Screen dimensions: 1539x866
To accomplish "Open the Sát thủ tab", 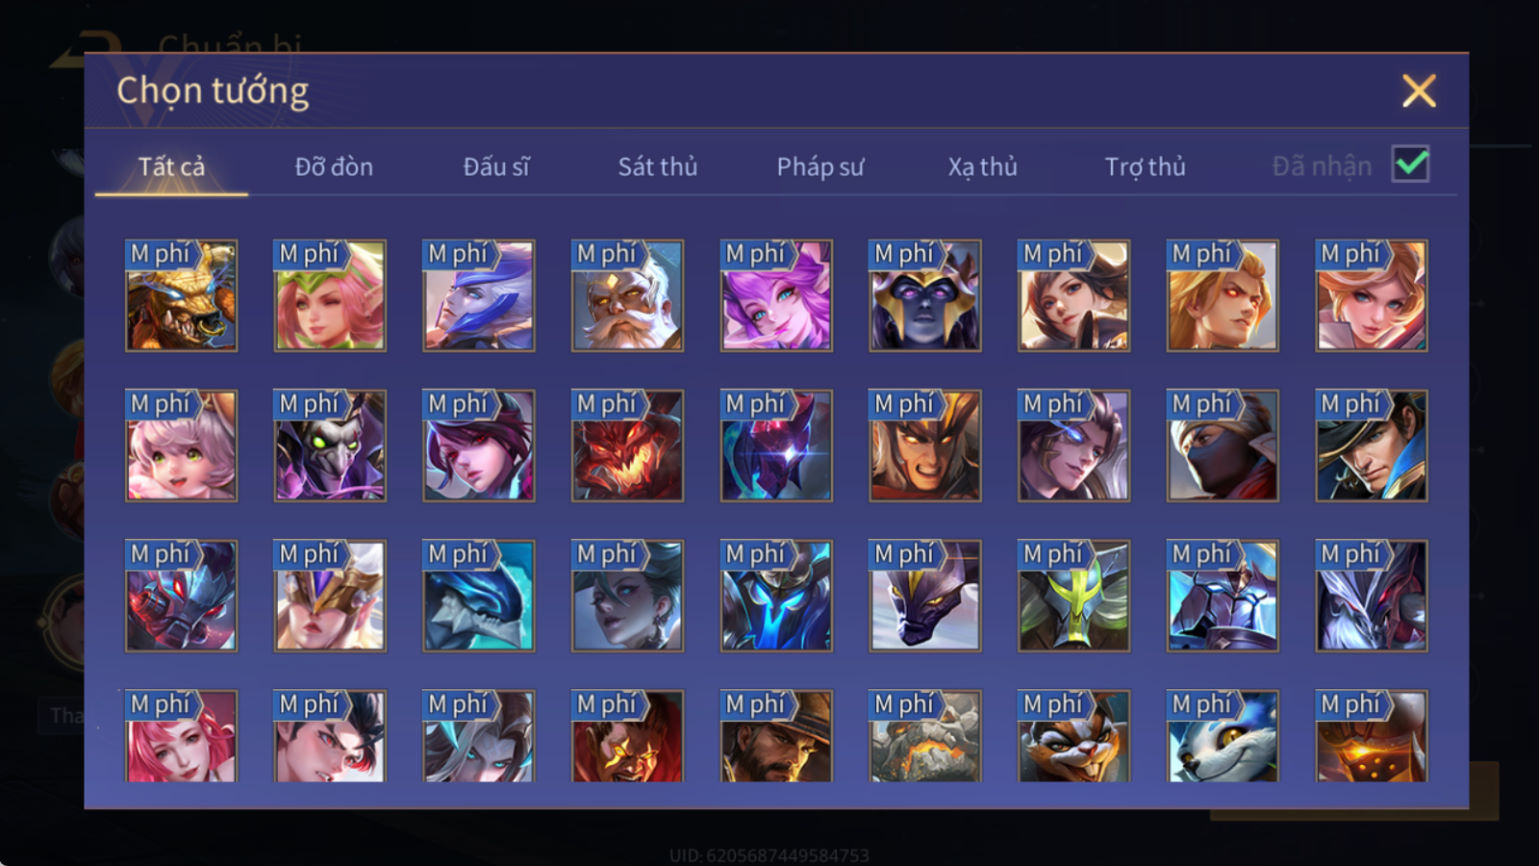I will (x=657, y=167).
